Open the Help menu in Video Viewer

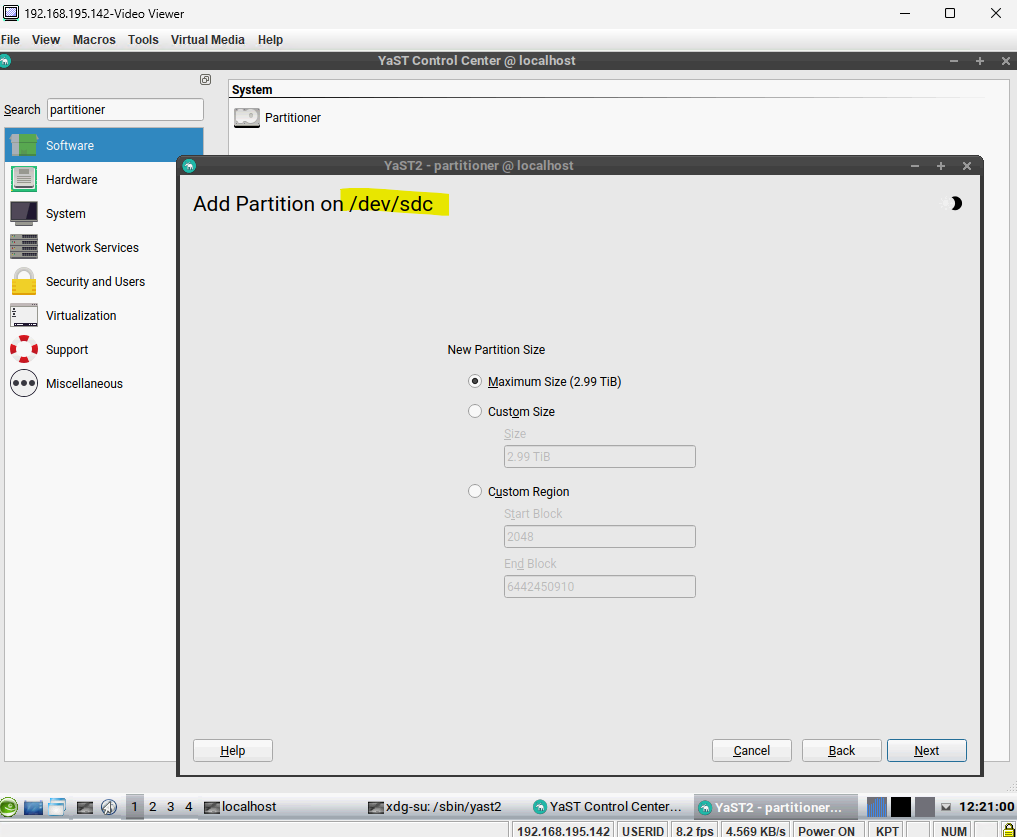tap(270, 40)
